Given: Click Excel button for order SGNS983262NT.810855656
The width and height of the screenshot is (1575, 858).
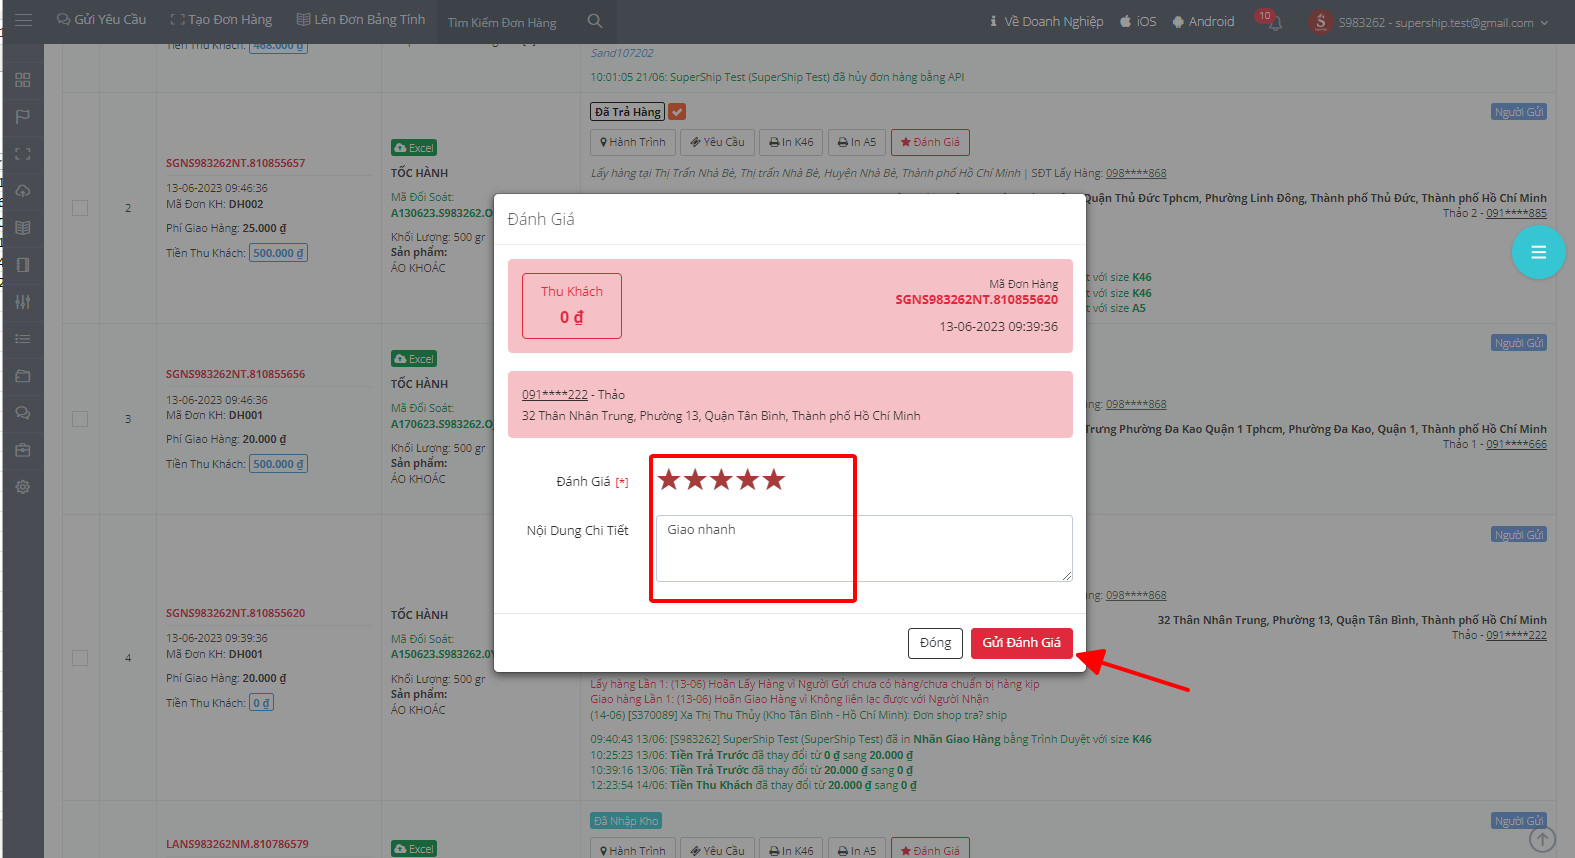Looking at the screenshot, I should [x=414, y=359].
